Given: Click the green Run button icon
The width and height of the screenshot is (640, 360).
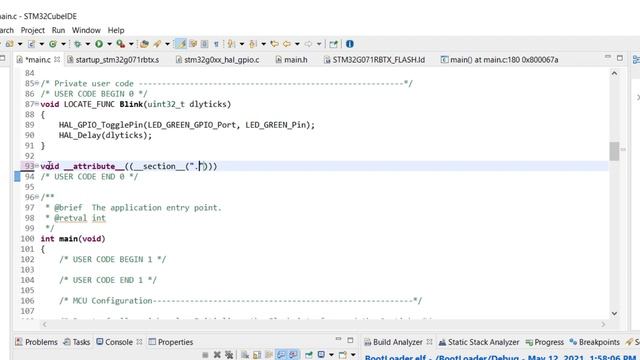Looking at the screenshot, I should pos(99,44).
